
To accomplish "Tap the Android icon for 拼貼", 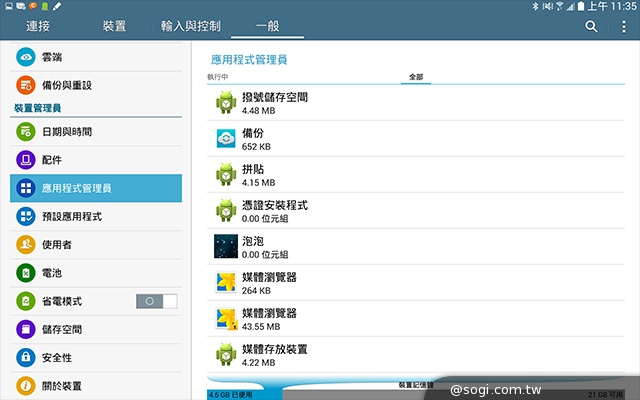I will click(226, 174).
